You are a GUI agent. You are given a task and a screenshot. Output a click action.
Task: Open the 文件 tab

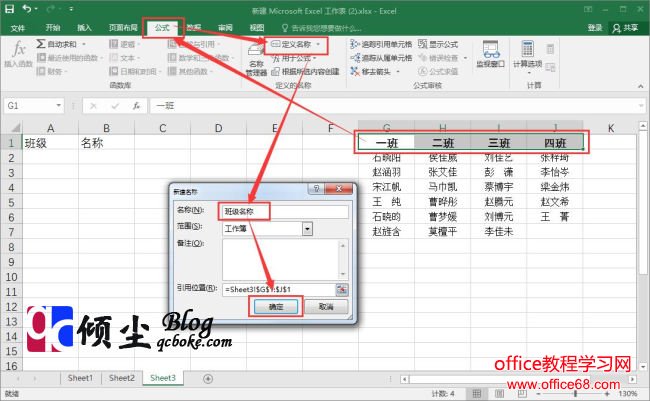(x=18, y=28)
